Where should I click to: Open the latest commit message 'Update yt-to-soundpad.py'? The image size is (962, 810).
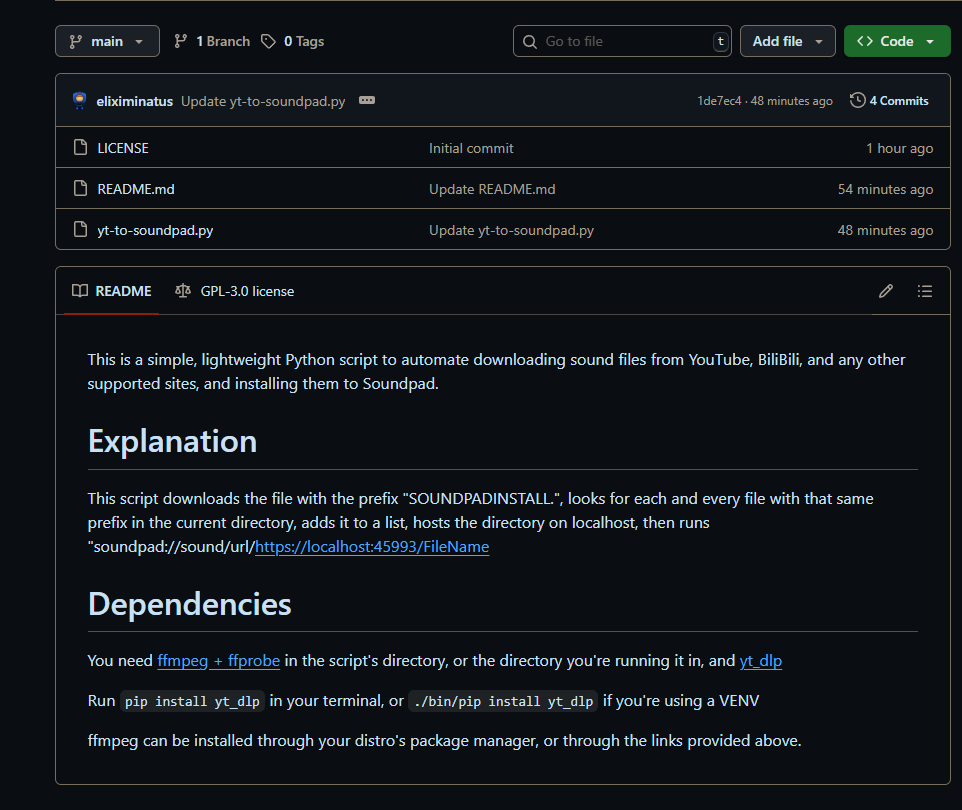pos(263,101)
